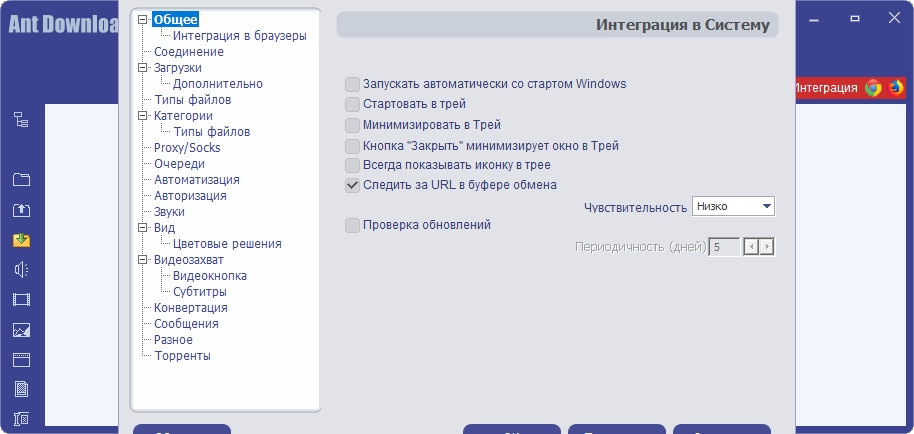The width and height of the screenshot is (914, 434).
Task: Open the Субтитры settings page
Action: [200, 292]
